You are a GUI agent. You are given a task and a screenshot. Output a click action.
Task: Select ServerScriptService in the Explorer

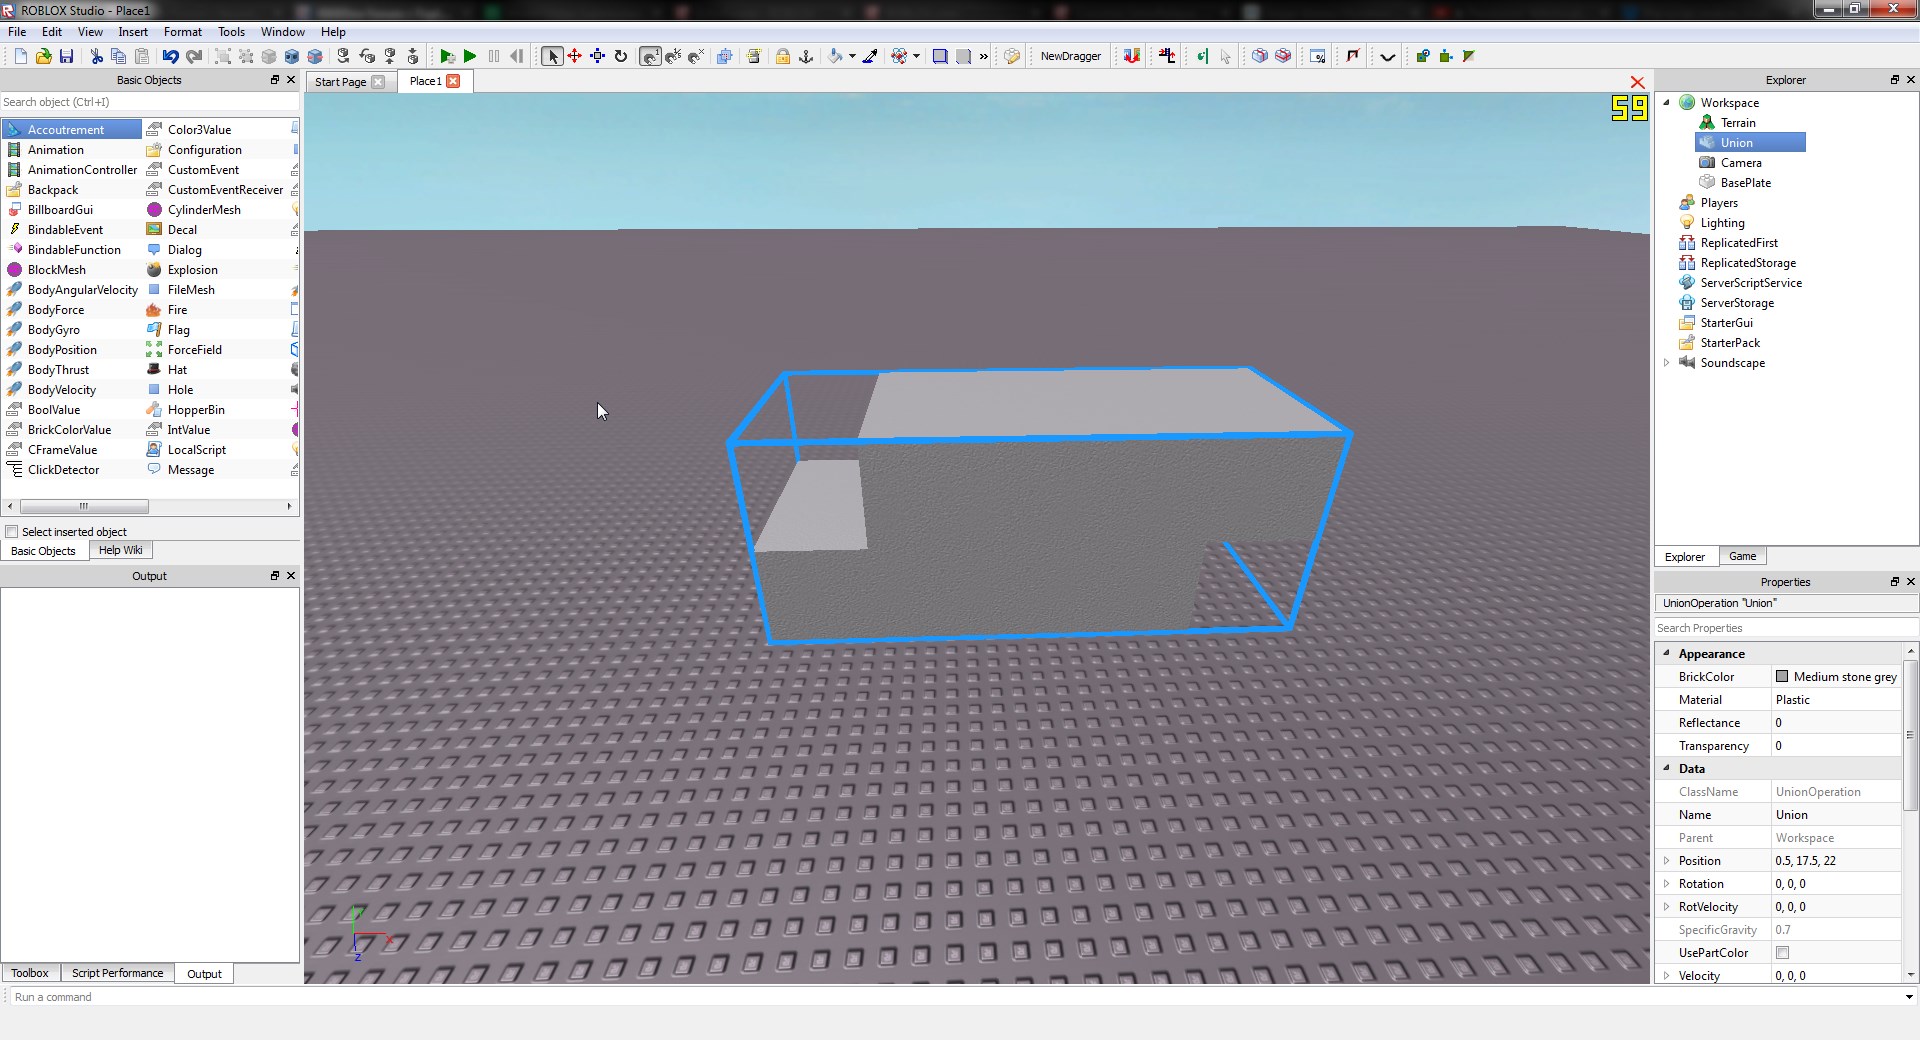pos(1751,283)
